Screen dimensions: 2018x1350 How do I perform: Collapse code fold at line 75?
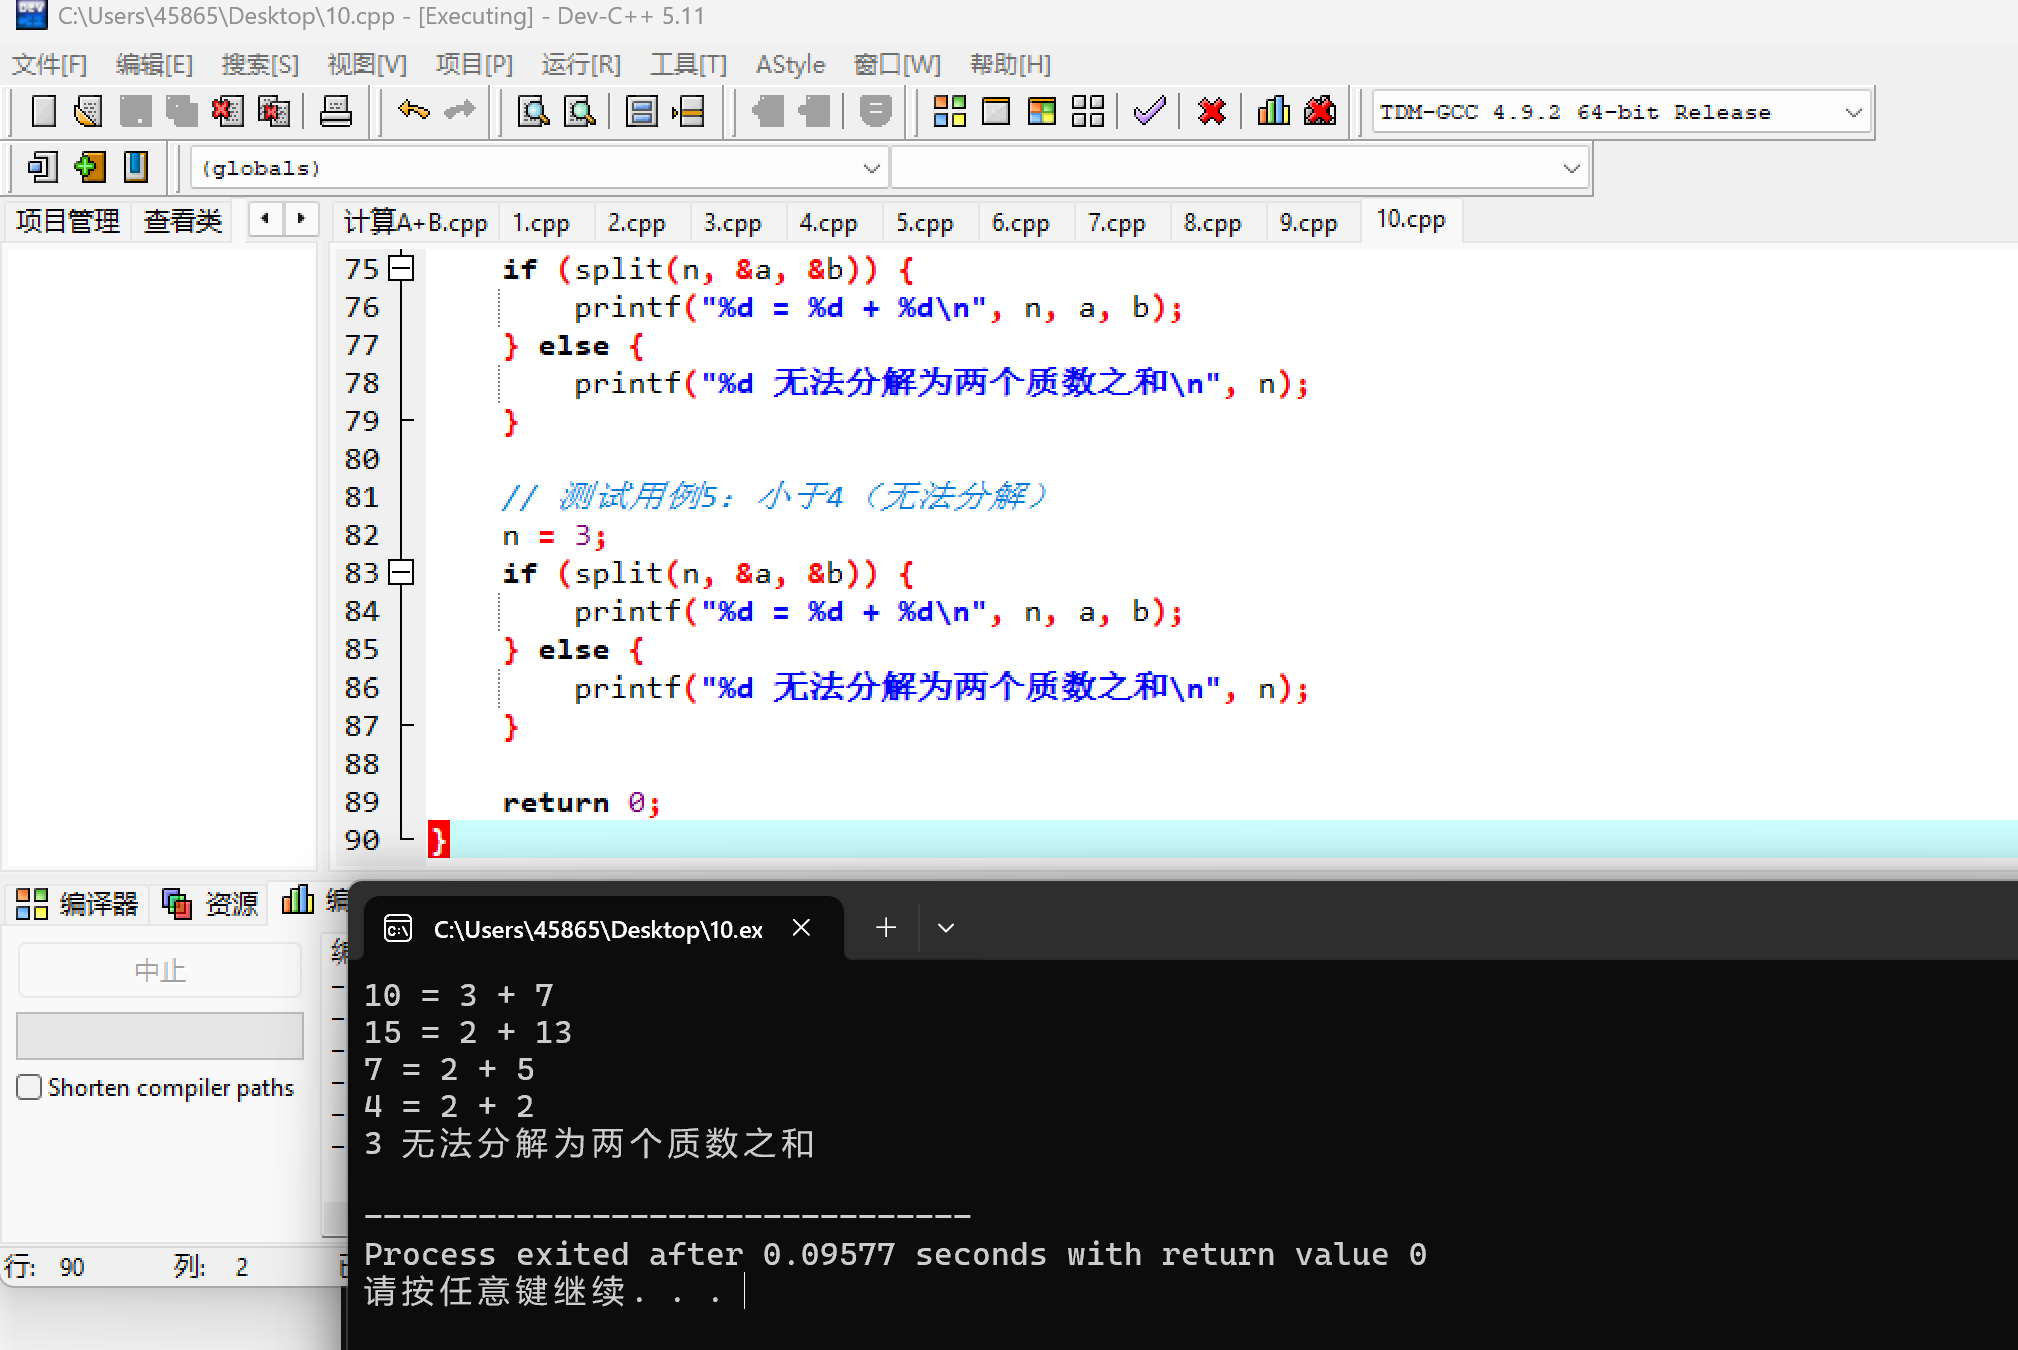point(401,268)
